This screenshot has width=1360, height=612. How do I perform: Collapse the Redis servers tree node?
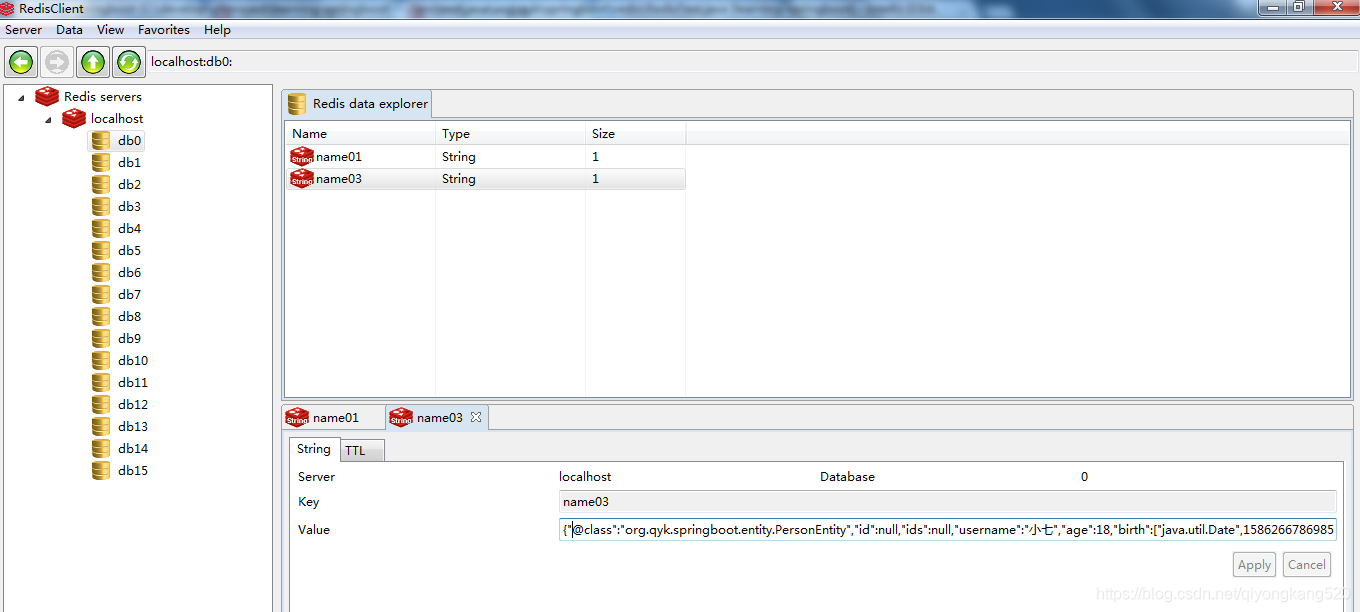point(21,97)
